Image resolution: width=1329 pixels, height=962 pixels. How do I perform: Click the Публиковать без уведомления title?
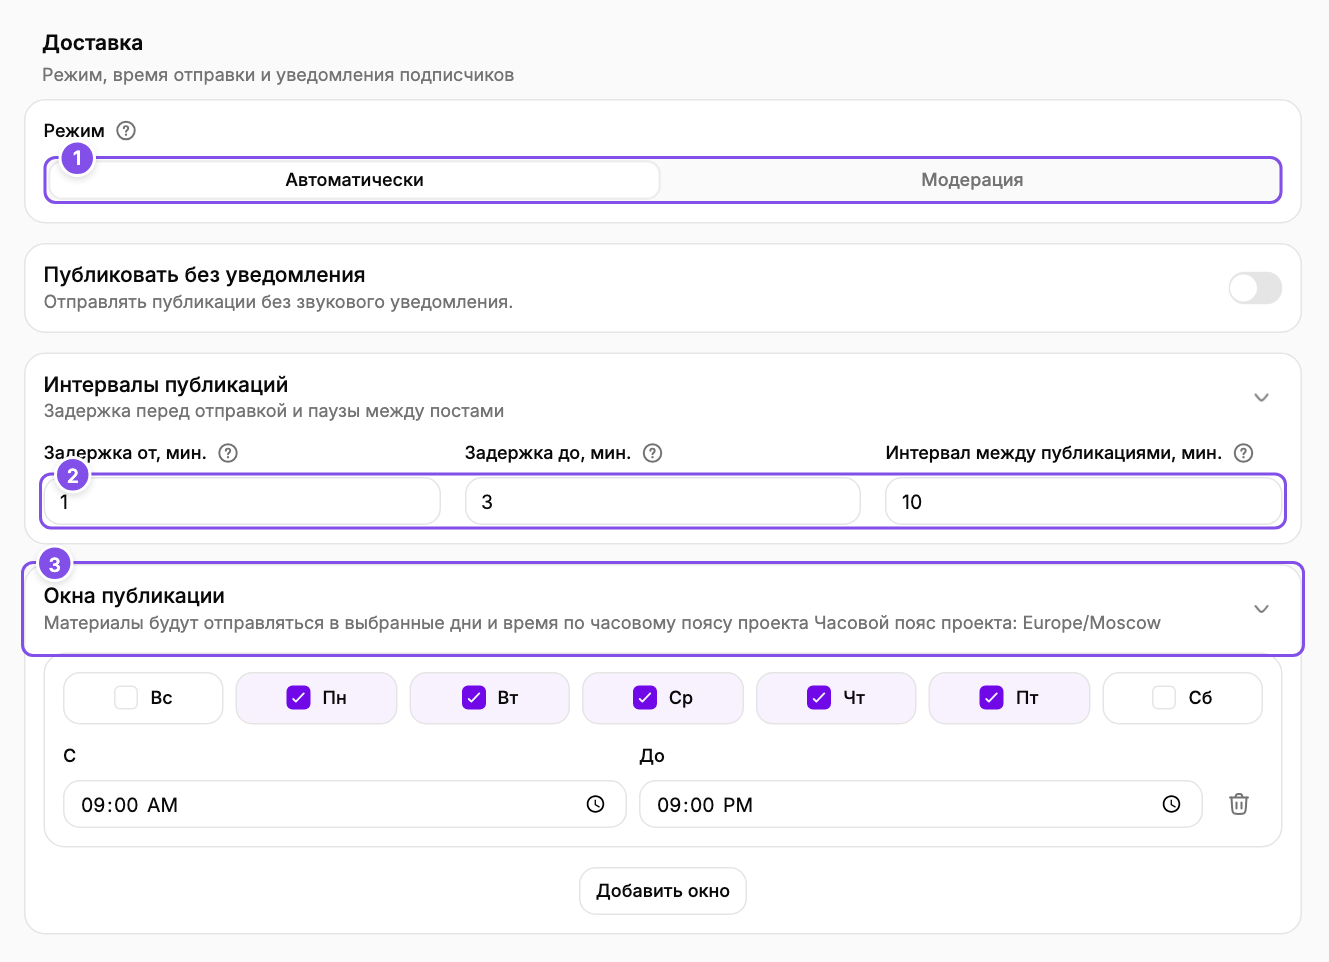coord(204,275)
